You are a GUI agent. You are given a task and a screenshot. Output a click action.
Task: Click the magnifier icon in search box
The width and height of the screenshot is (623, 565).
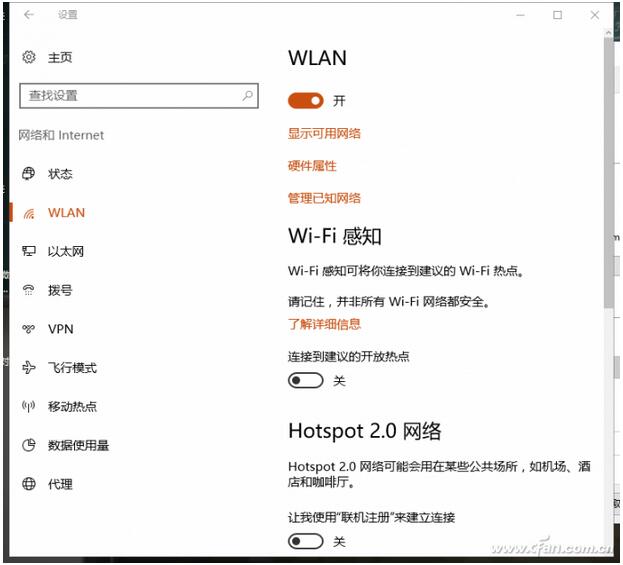(248, 95)
